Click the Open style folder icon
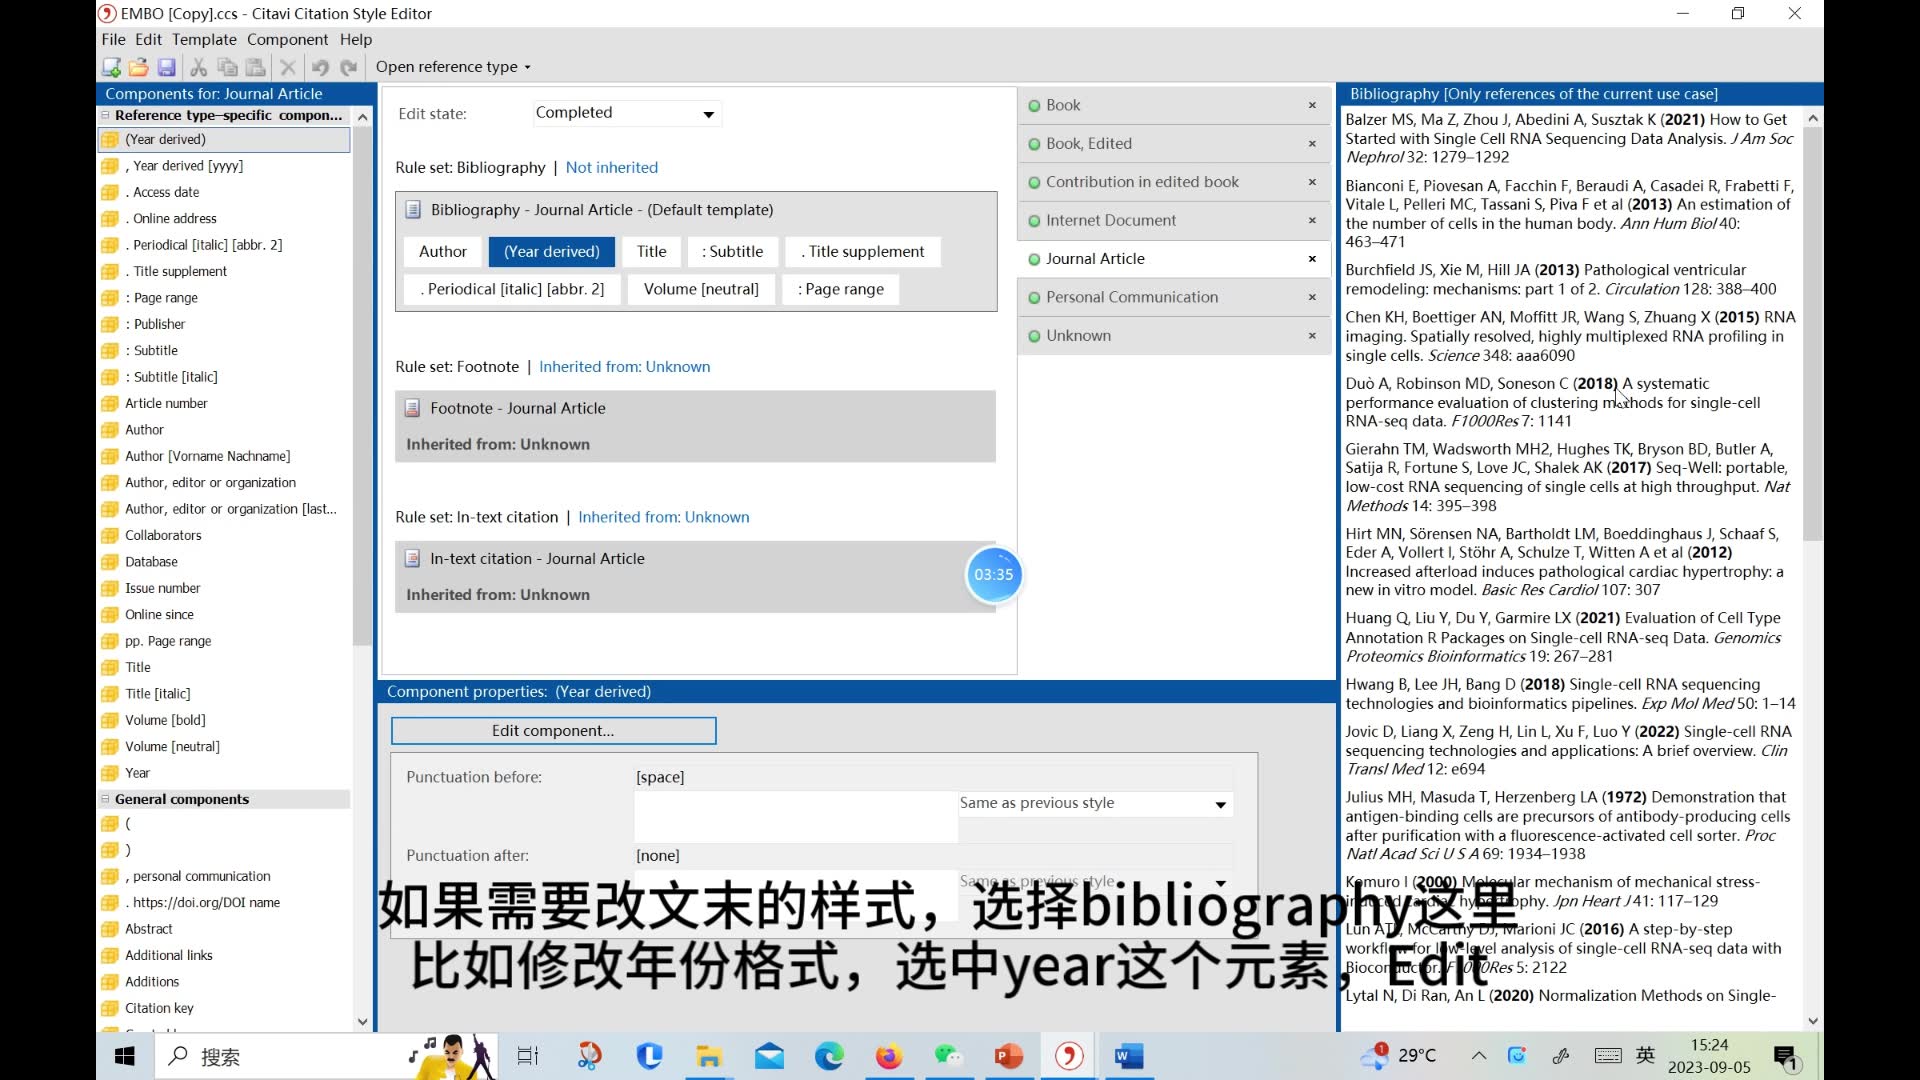Image resolution: width=1920 pixels, height=1080 pixels. point(138,67)
